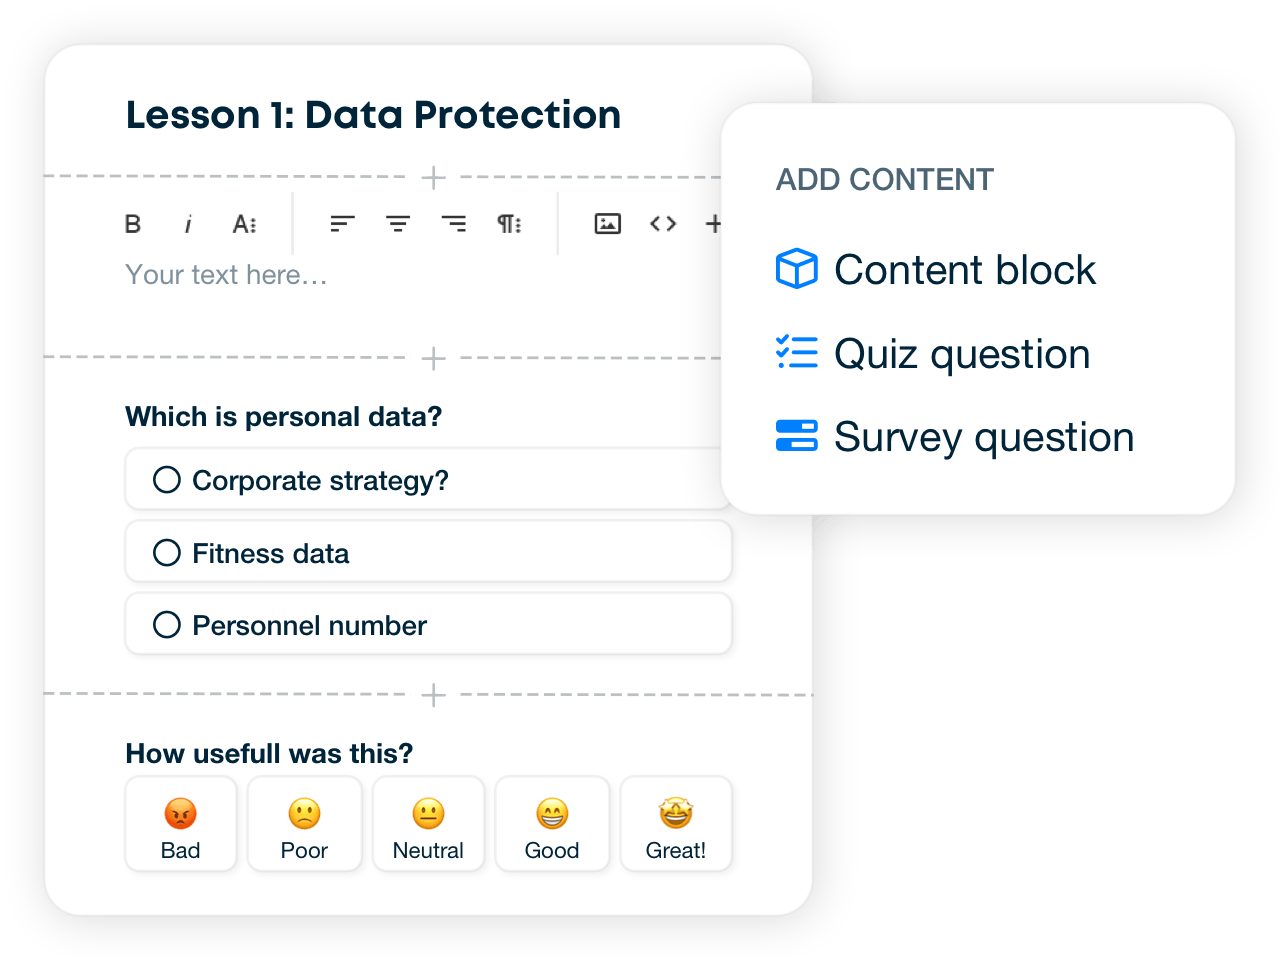Open paragraph format options
Image resolution: width=1280 pixels, height=960 pixels.
coord(510,224)
